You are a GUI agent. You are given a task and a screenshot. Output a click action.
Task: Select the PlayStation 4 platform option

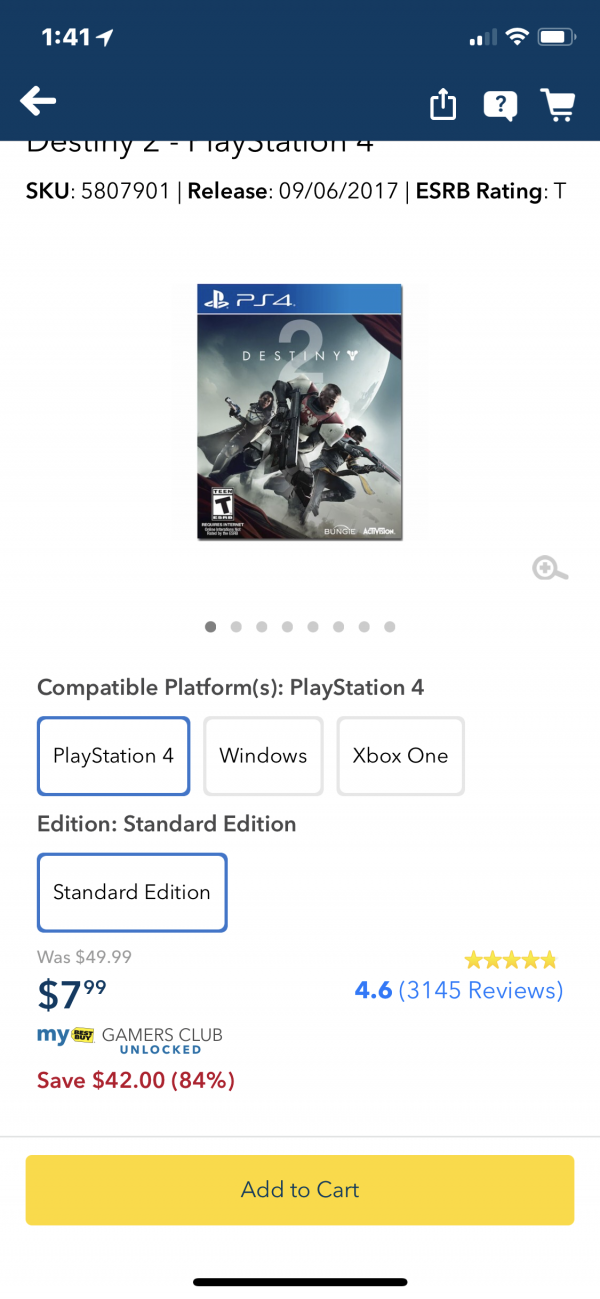coord(113,756)
